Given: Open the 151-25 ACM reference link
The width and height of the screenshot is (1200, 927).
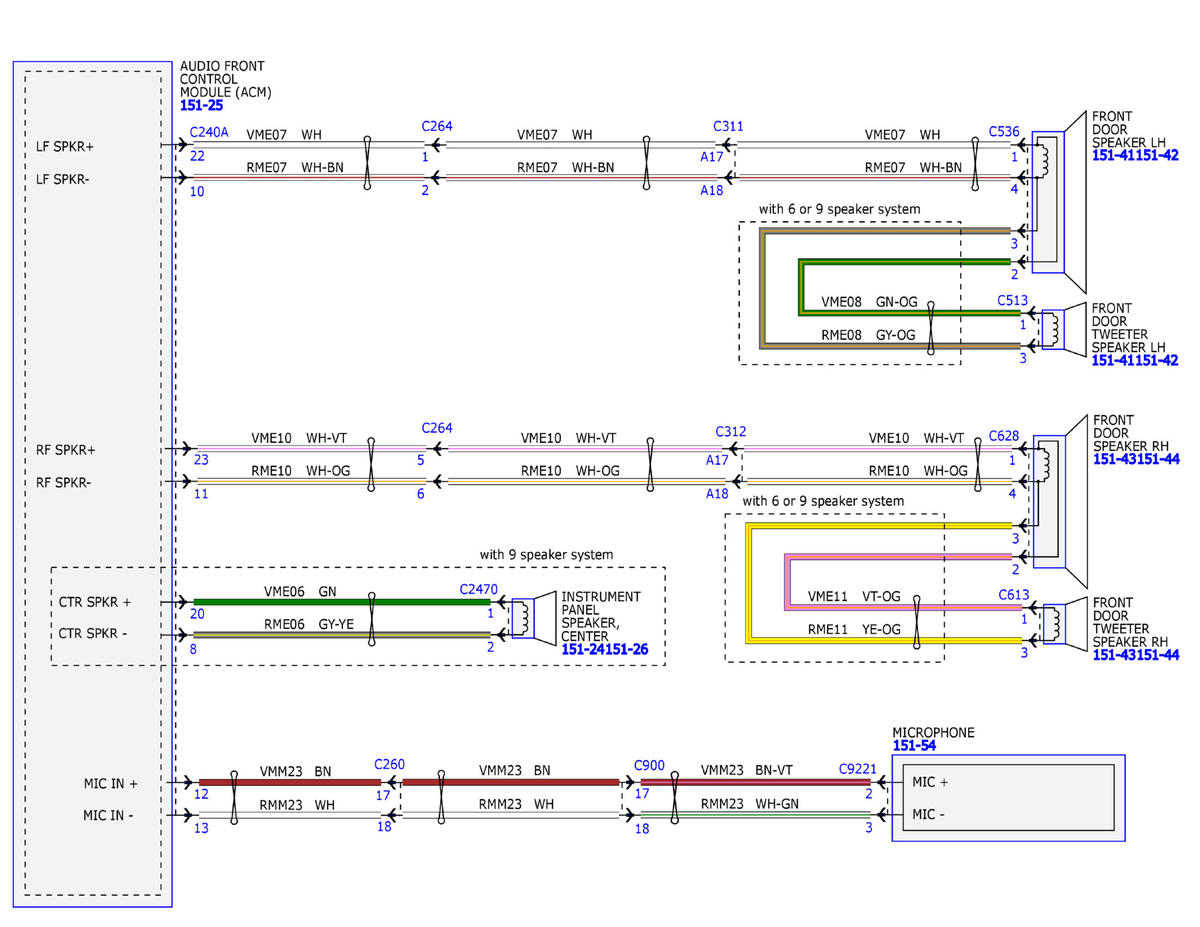Looking at the screenshot, I should tap(201, 105).
